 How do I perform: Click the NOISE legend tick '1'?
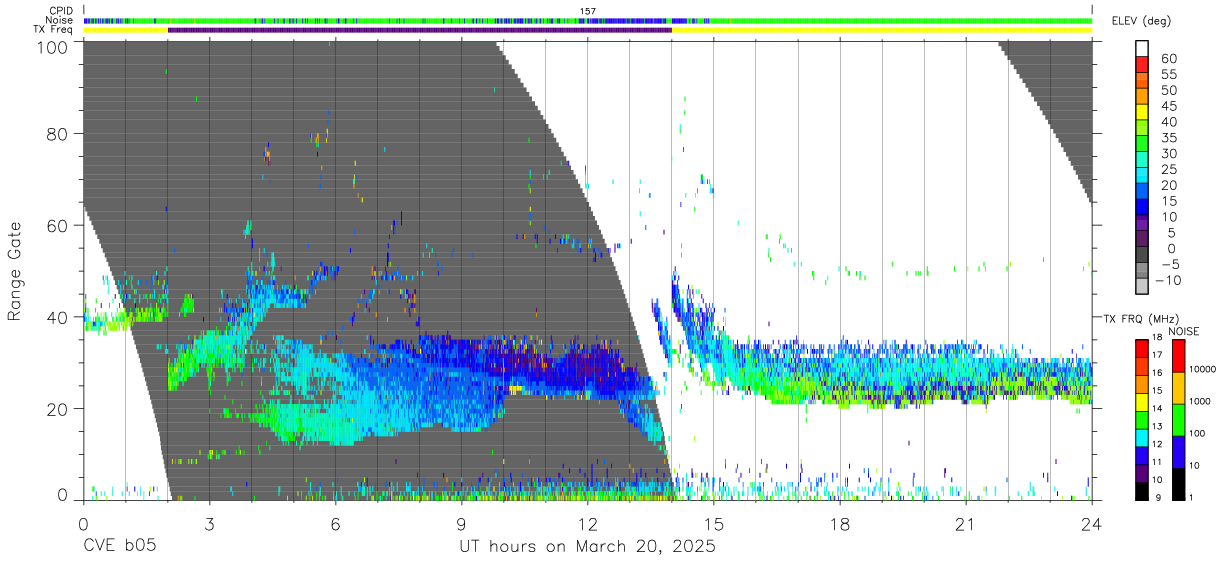[x=1191, y=498]
